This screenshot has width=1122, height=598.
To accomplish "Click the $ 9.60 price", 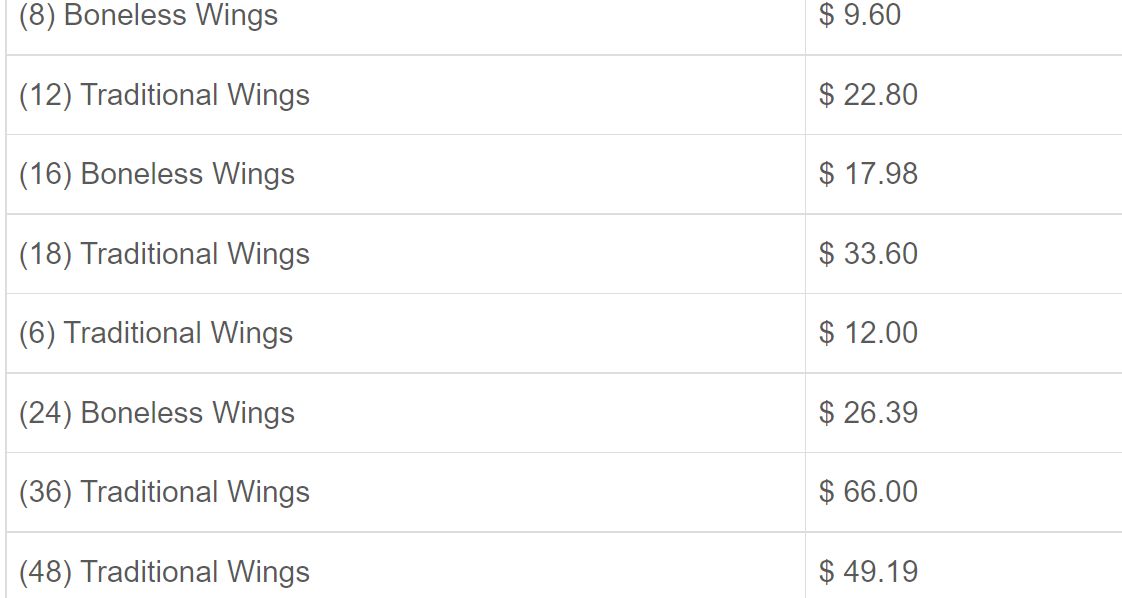I will 860,15.
